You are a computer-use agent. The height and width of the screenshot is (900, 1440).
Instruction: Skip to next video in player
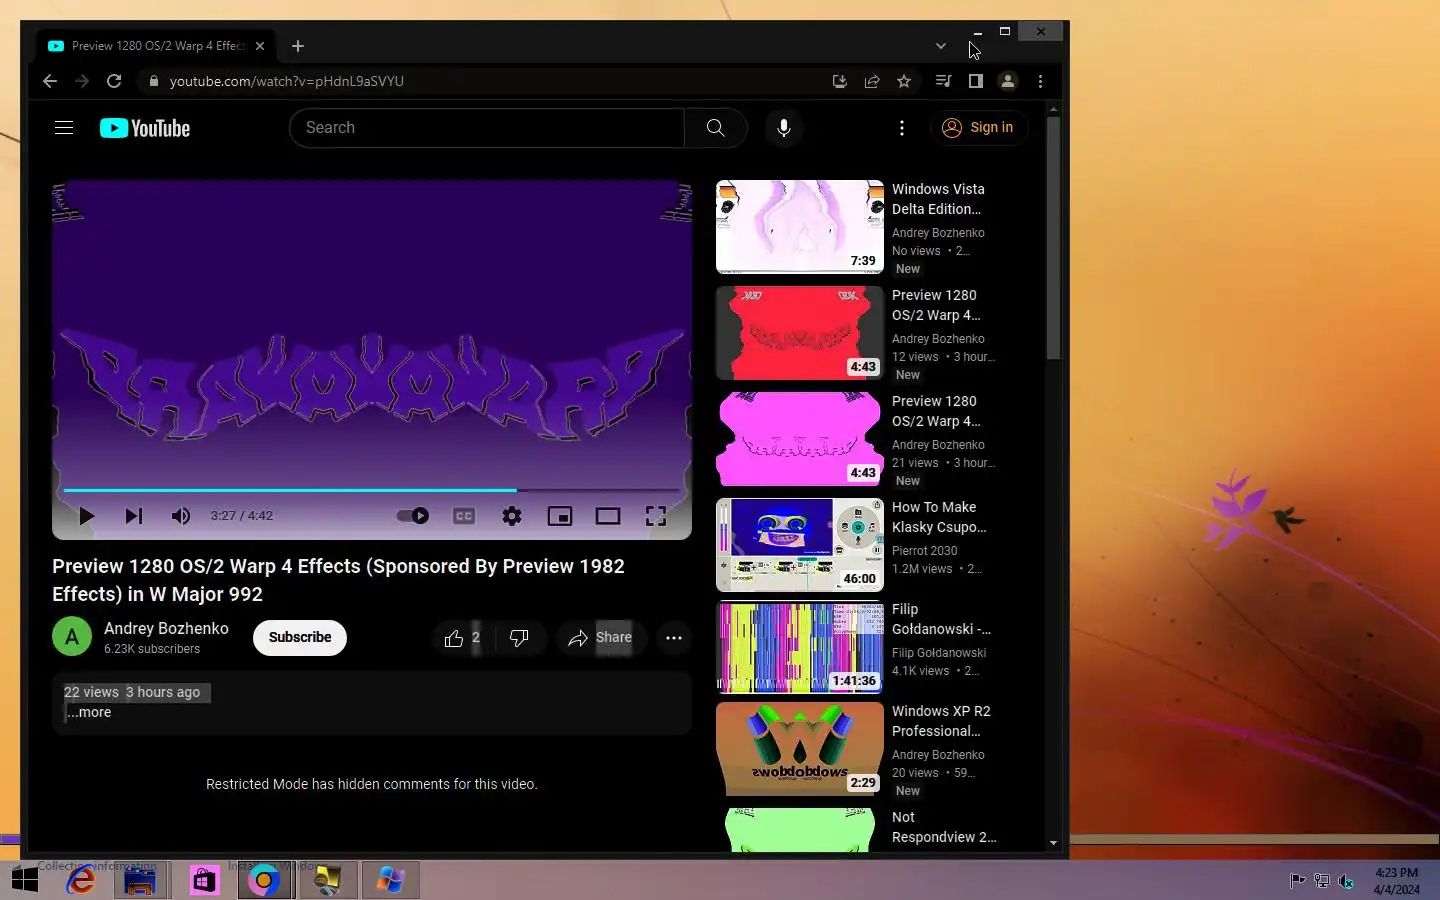(133, 516)
